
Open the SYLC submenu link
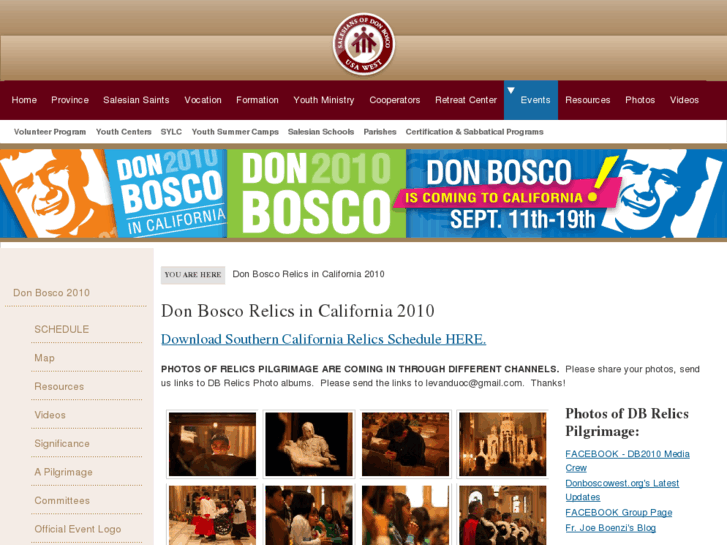[171, 132]
